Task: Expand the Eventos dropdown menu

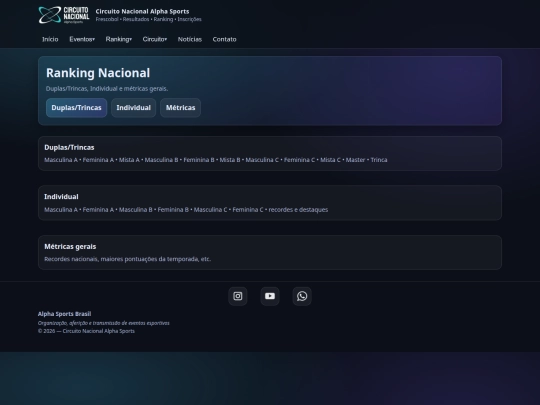Action: pyautogui.click(x=82, y=39)
